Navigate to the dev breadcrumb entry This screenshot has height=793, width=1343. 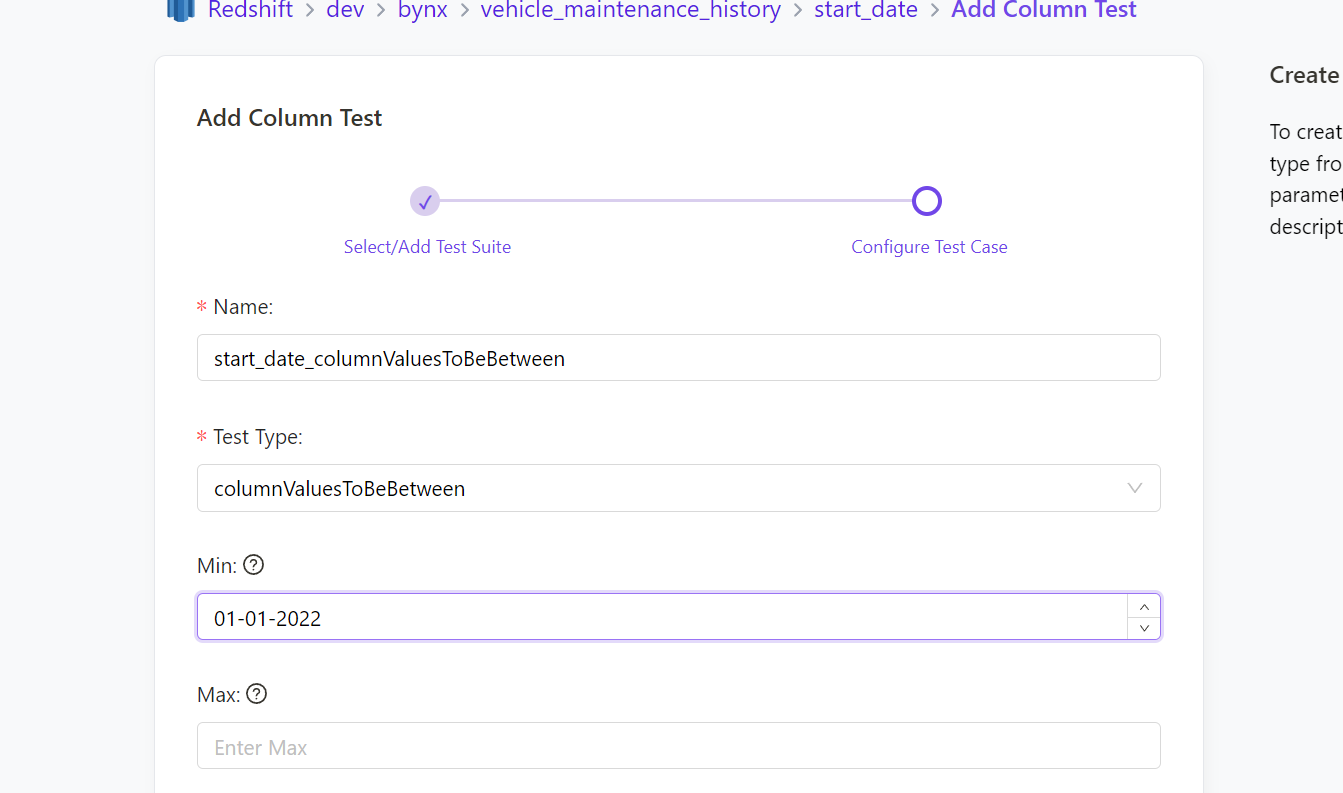point(345,11)
